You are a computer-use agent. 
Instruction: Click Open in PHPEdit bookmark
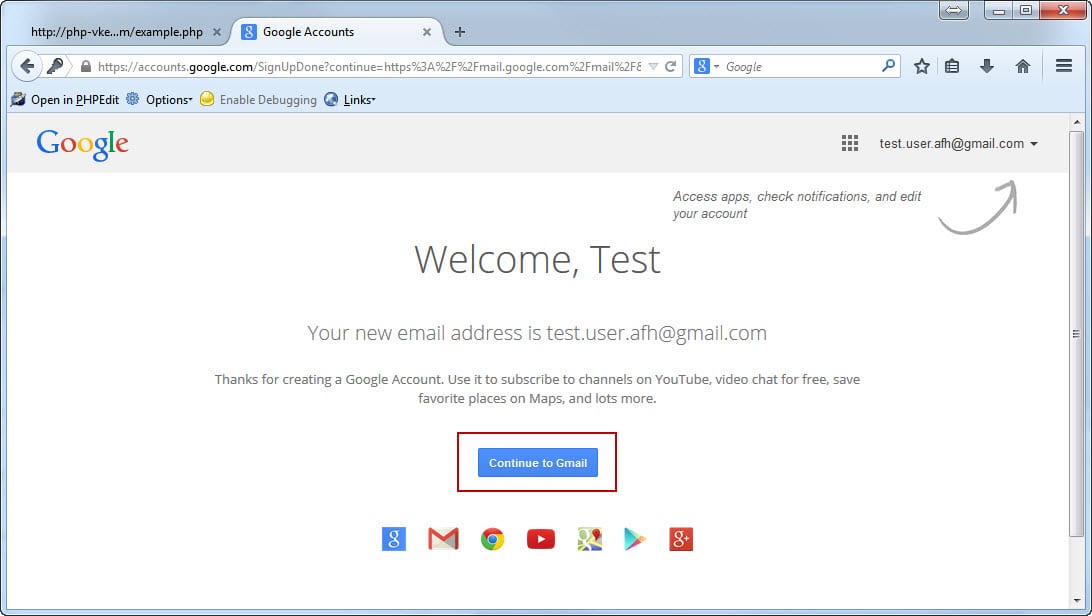click(x=65, y=100)
